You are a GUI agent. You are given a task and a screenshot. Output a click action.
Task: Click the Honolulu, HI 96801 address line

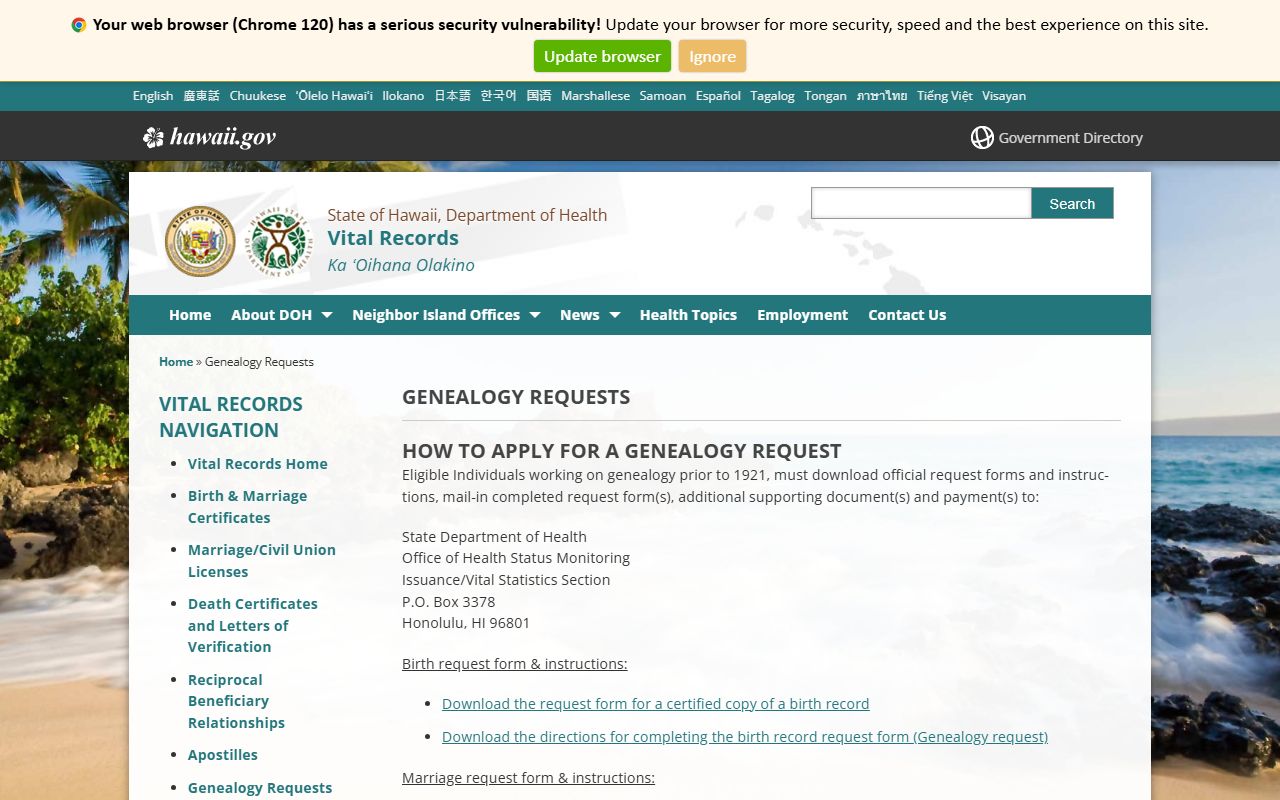pos(466,623)
